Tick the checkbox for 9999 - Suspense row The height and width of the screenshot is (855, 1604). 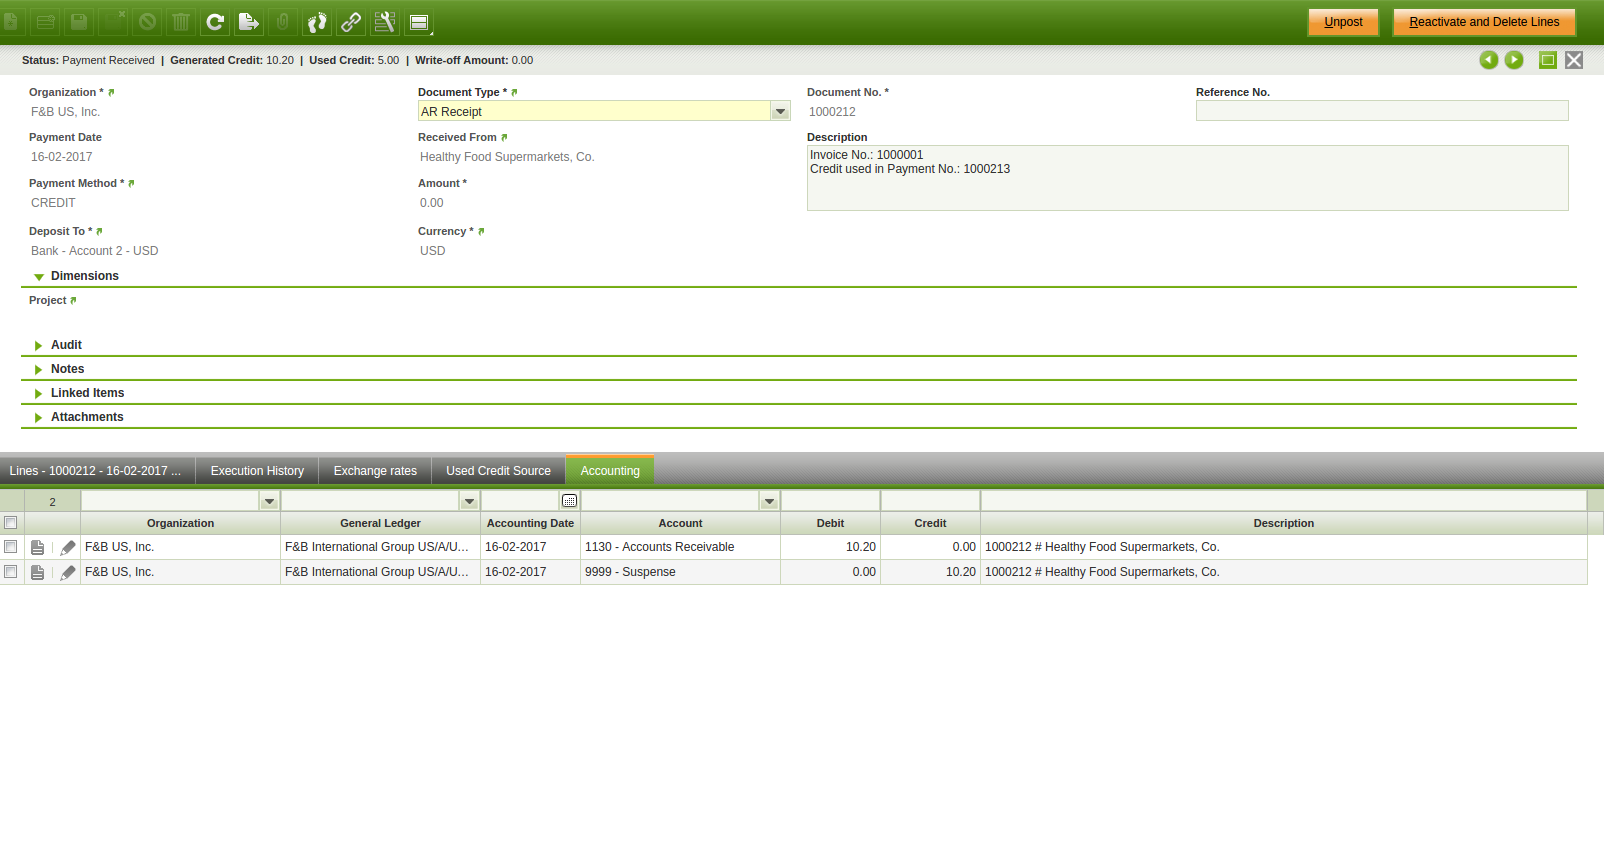tap(11, 572)
